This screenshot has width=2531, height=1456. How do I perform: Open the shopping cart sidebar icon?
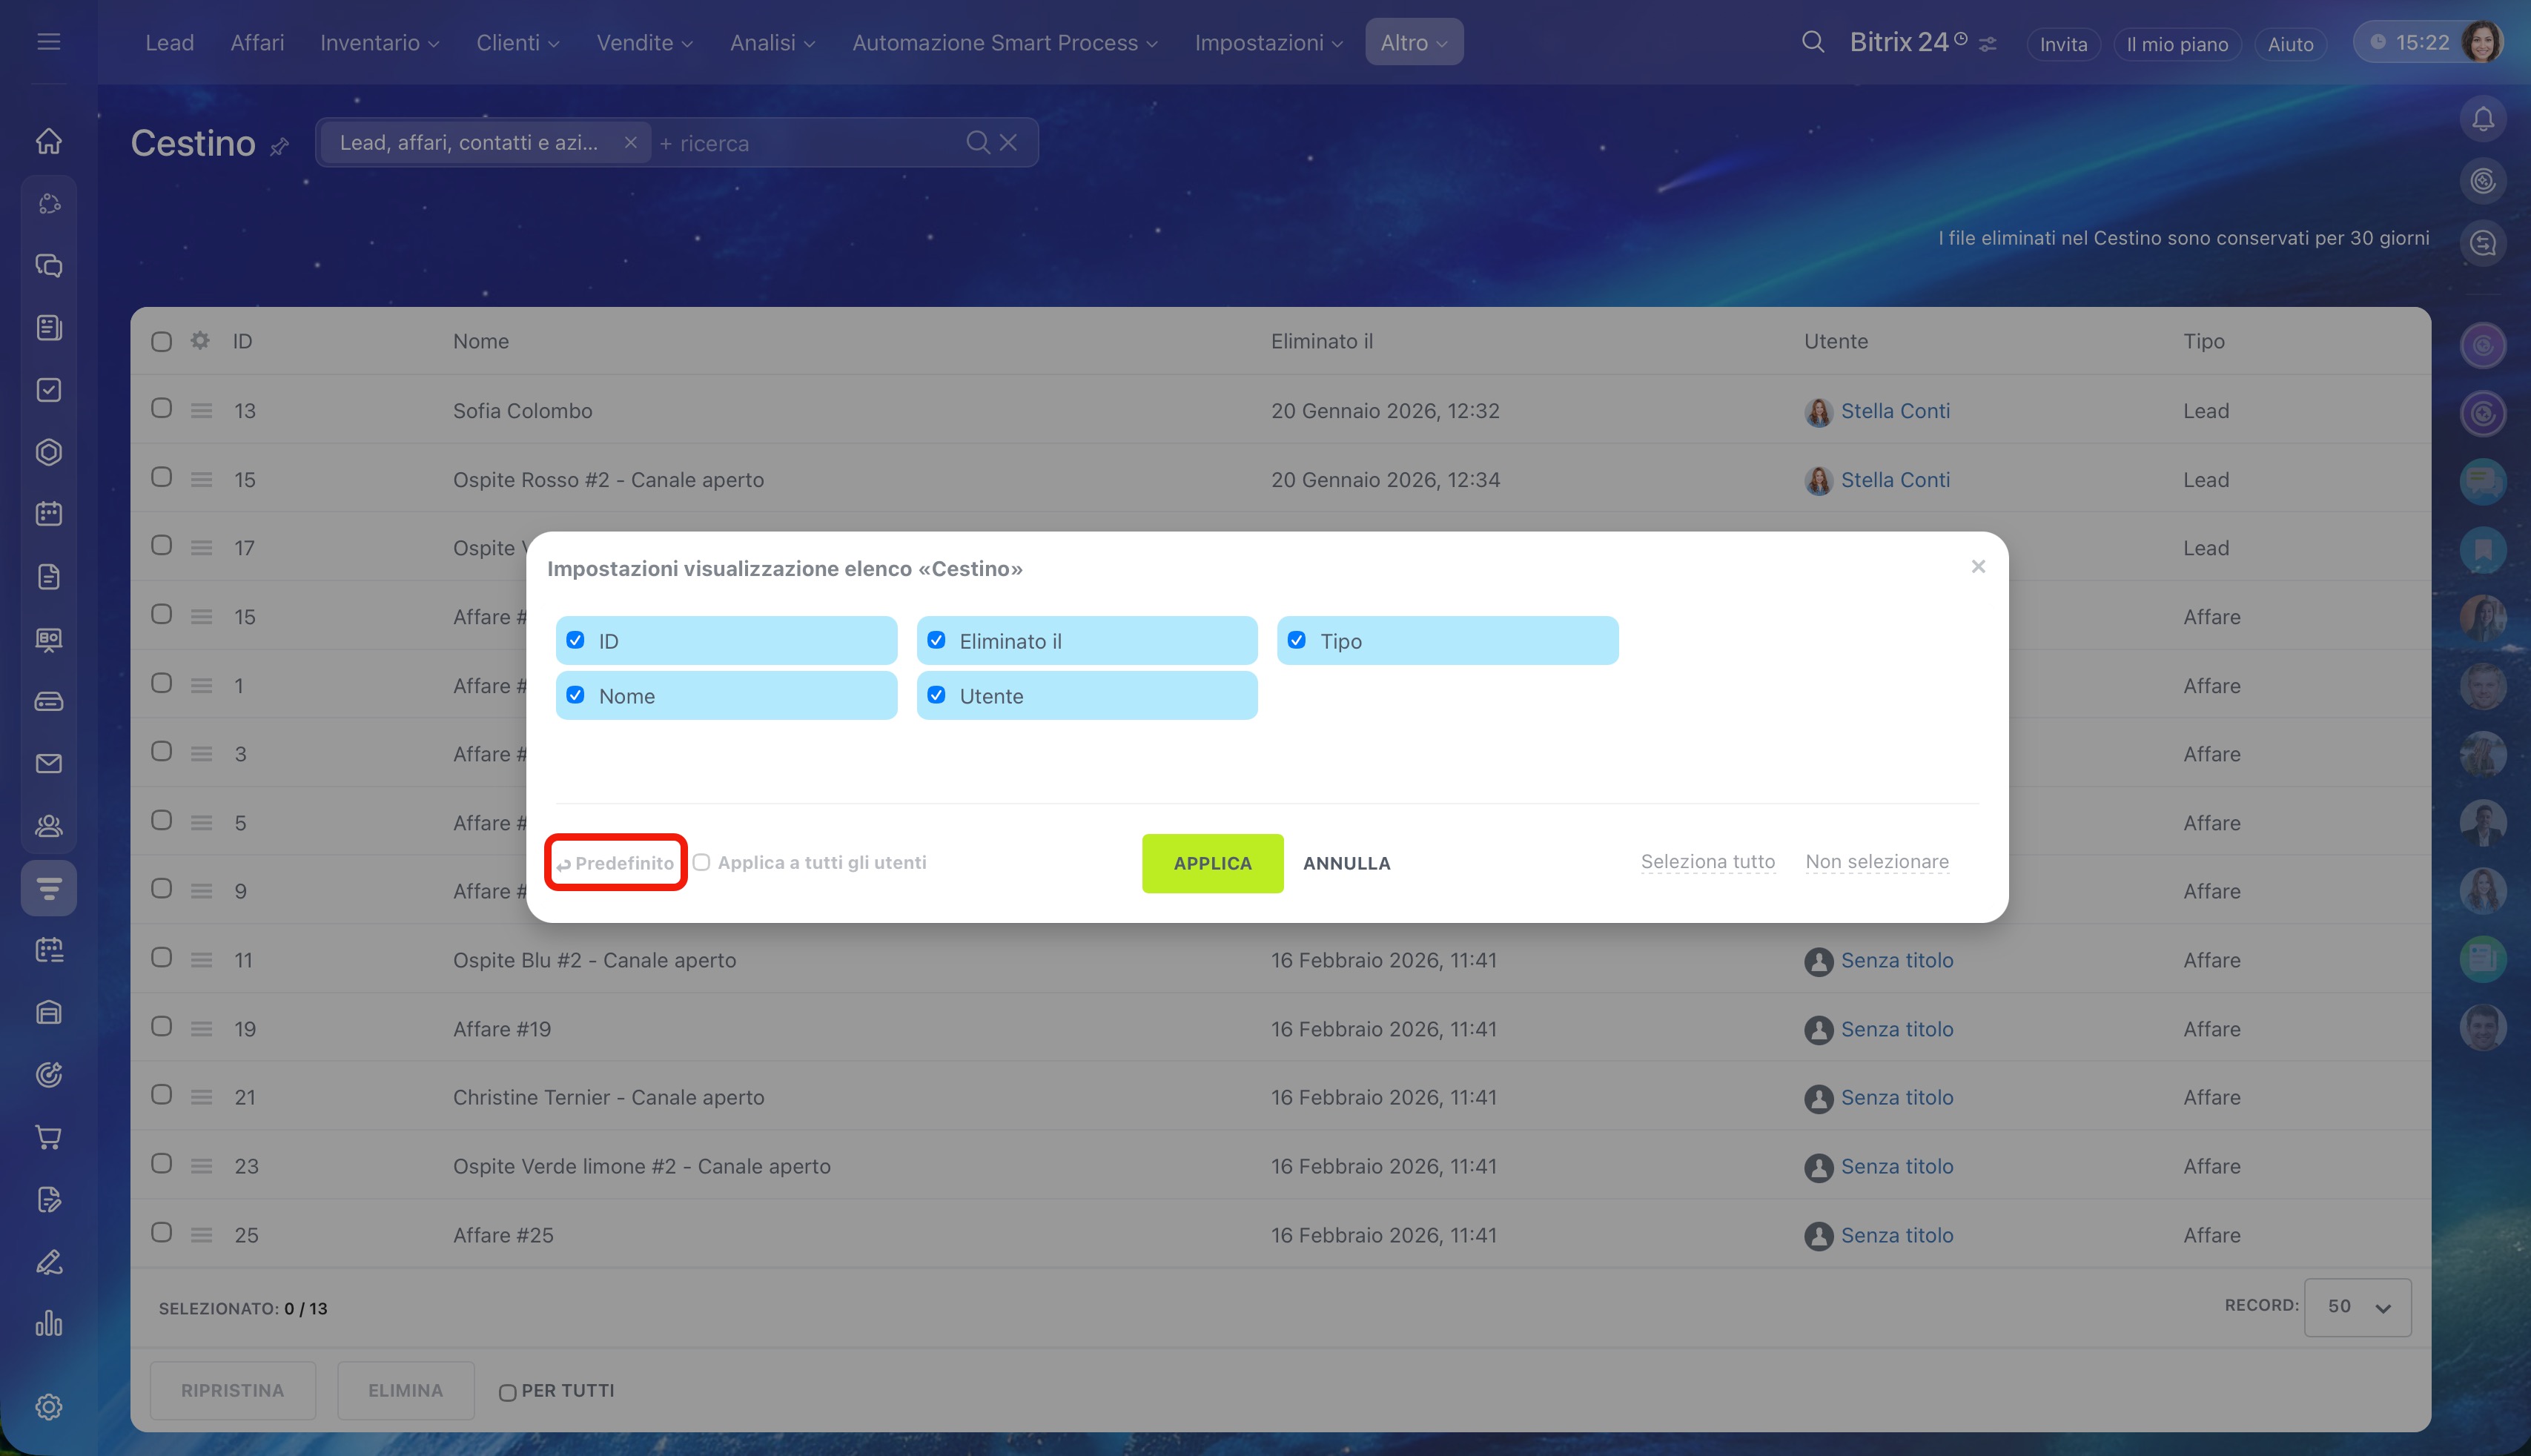49,1137
